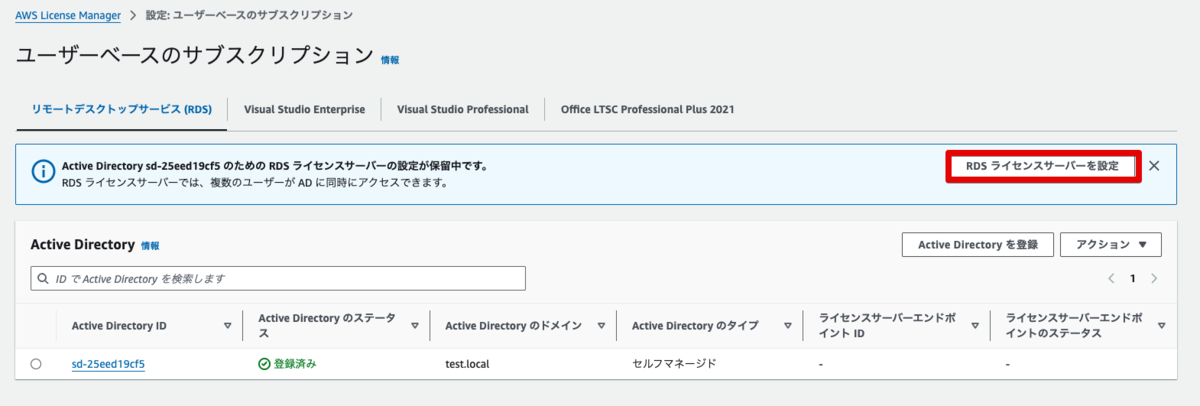Sort by the Active Directory のドメイン column arrow
The width and height of the screenshot is (1200, 406).
tap(601, 325)
